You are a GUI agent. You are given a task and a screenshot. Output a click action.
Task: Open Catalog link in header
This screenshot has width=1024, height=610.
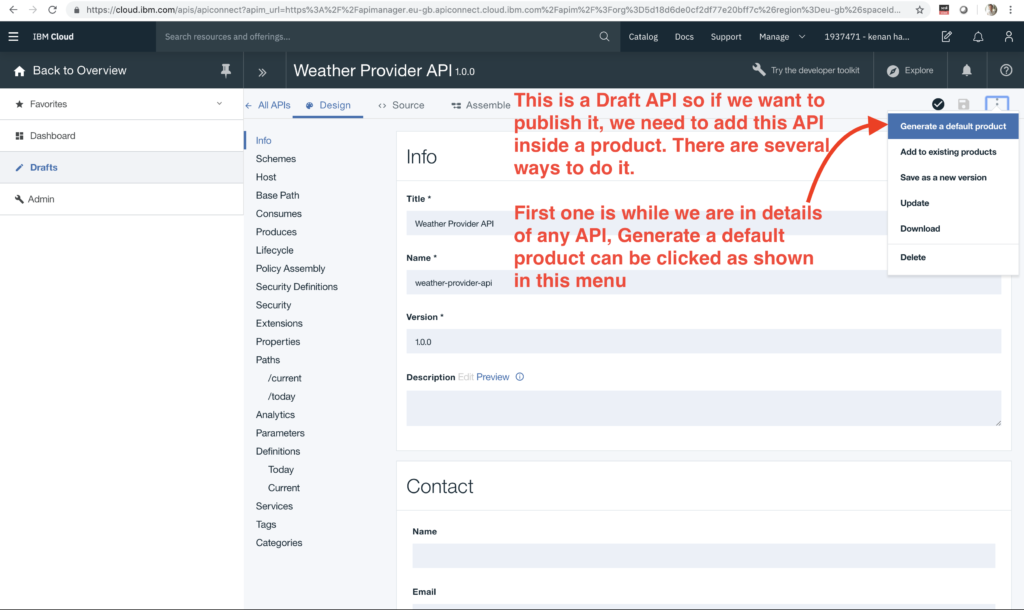tap(643, 37)
